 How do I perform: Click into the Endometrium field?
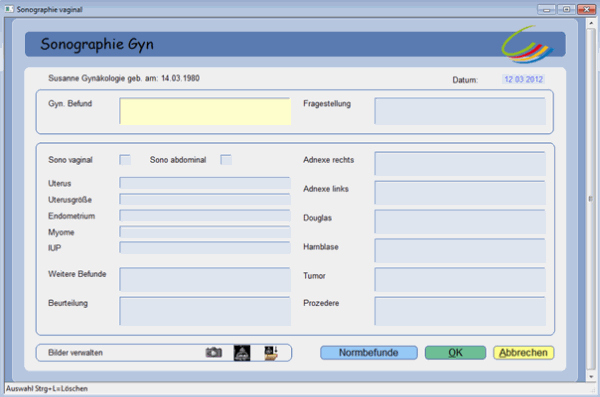coord(205,216)
